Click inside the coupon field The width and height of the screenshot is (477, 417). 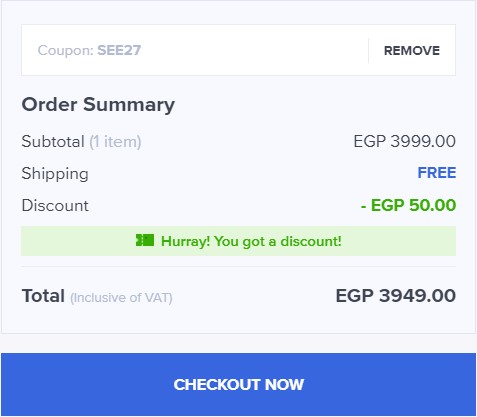(x=195, y=50)
